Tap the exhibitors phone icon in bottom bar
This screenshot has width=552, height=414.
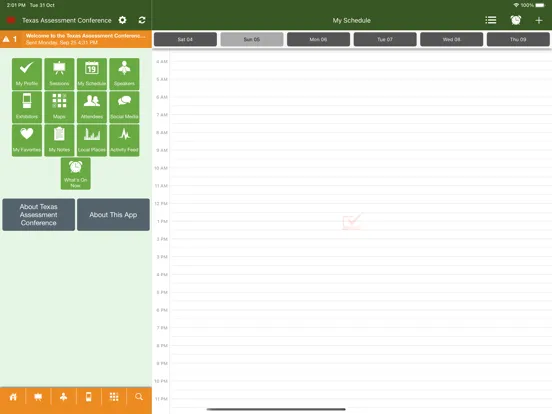pyautogui.click(x=89, y=397)
